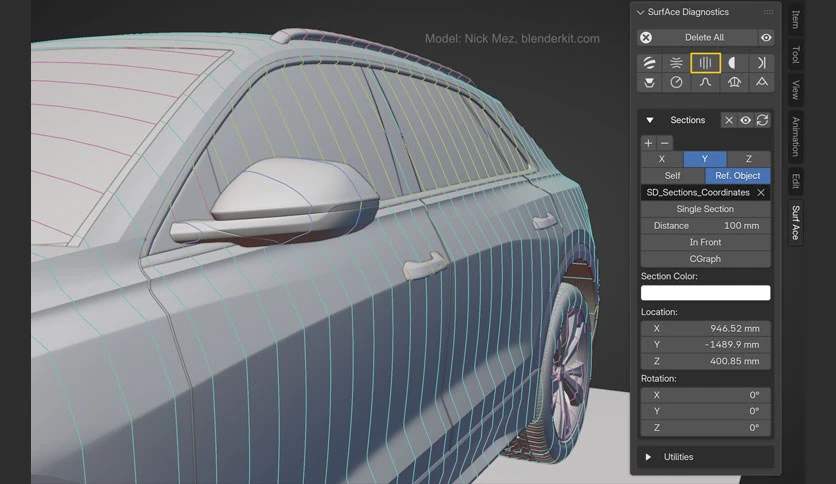Click the Location Z 400.85 mm field

pyautogui.click(x=705, y=361)
